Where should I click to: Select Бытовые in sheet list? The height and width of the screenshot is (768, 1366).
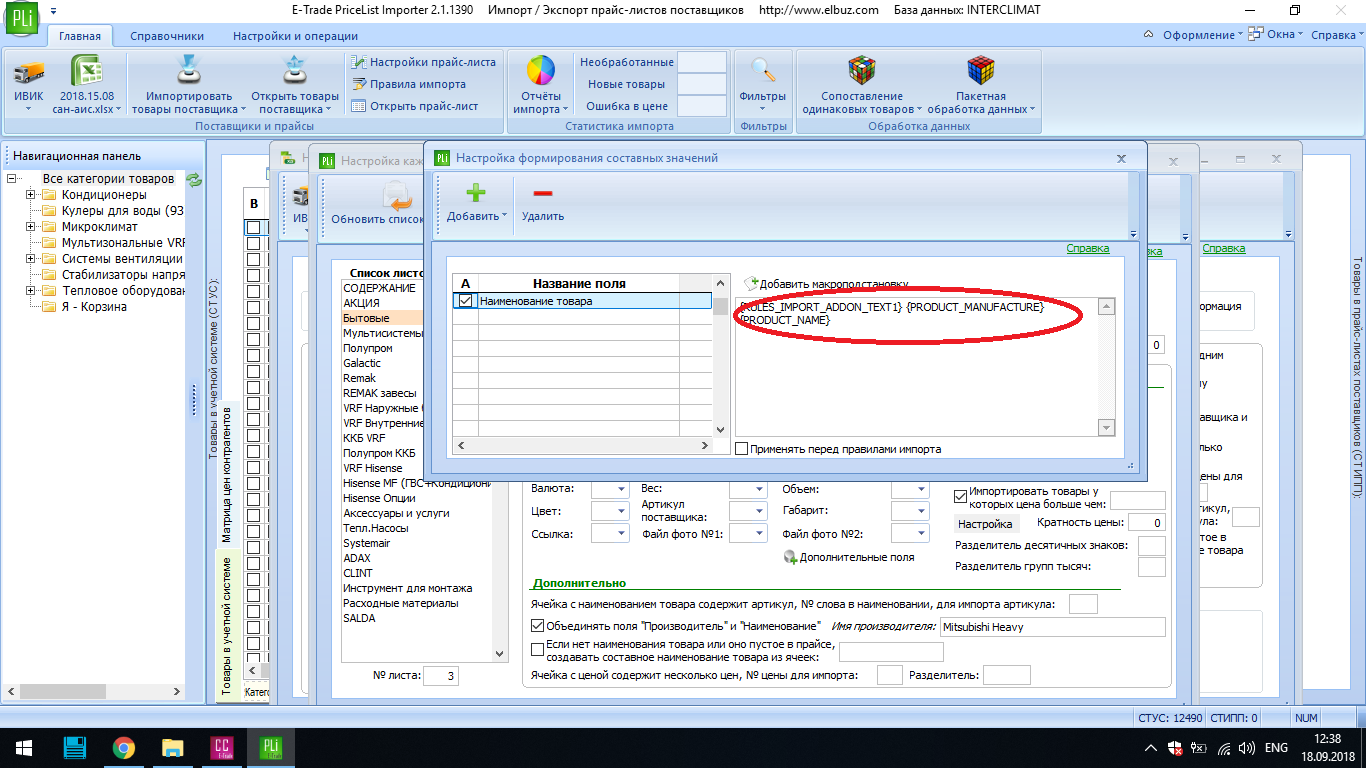point(416,318)
